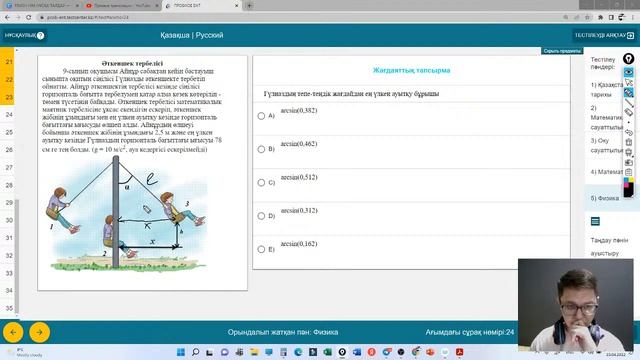Select subject 5) Физика in sidebar
This screenshot has width=640, height=360.
pos(605,198)
